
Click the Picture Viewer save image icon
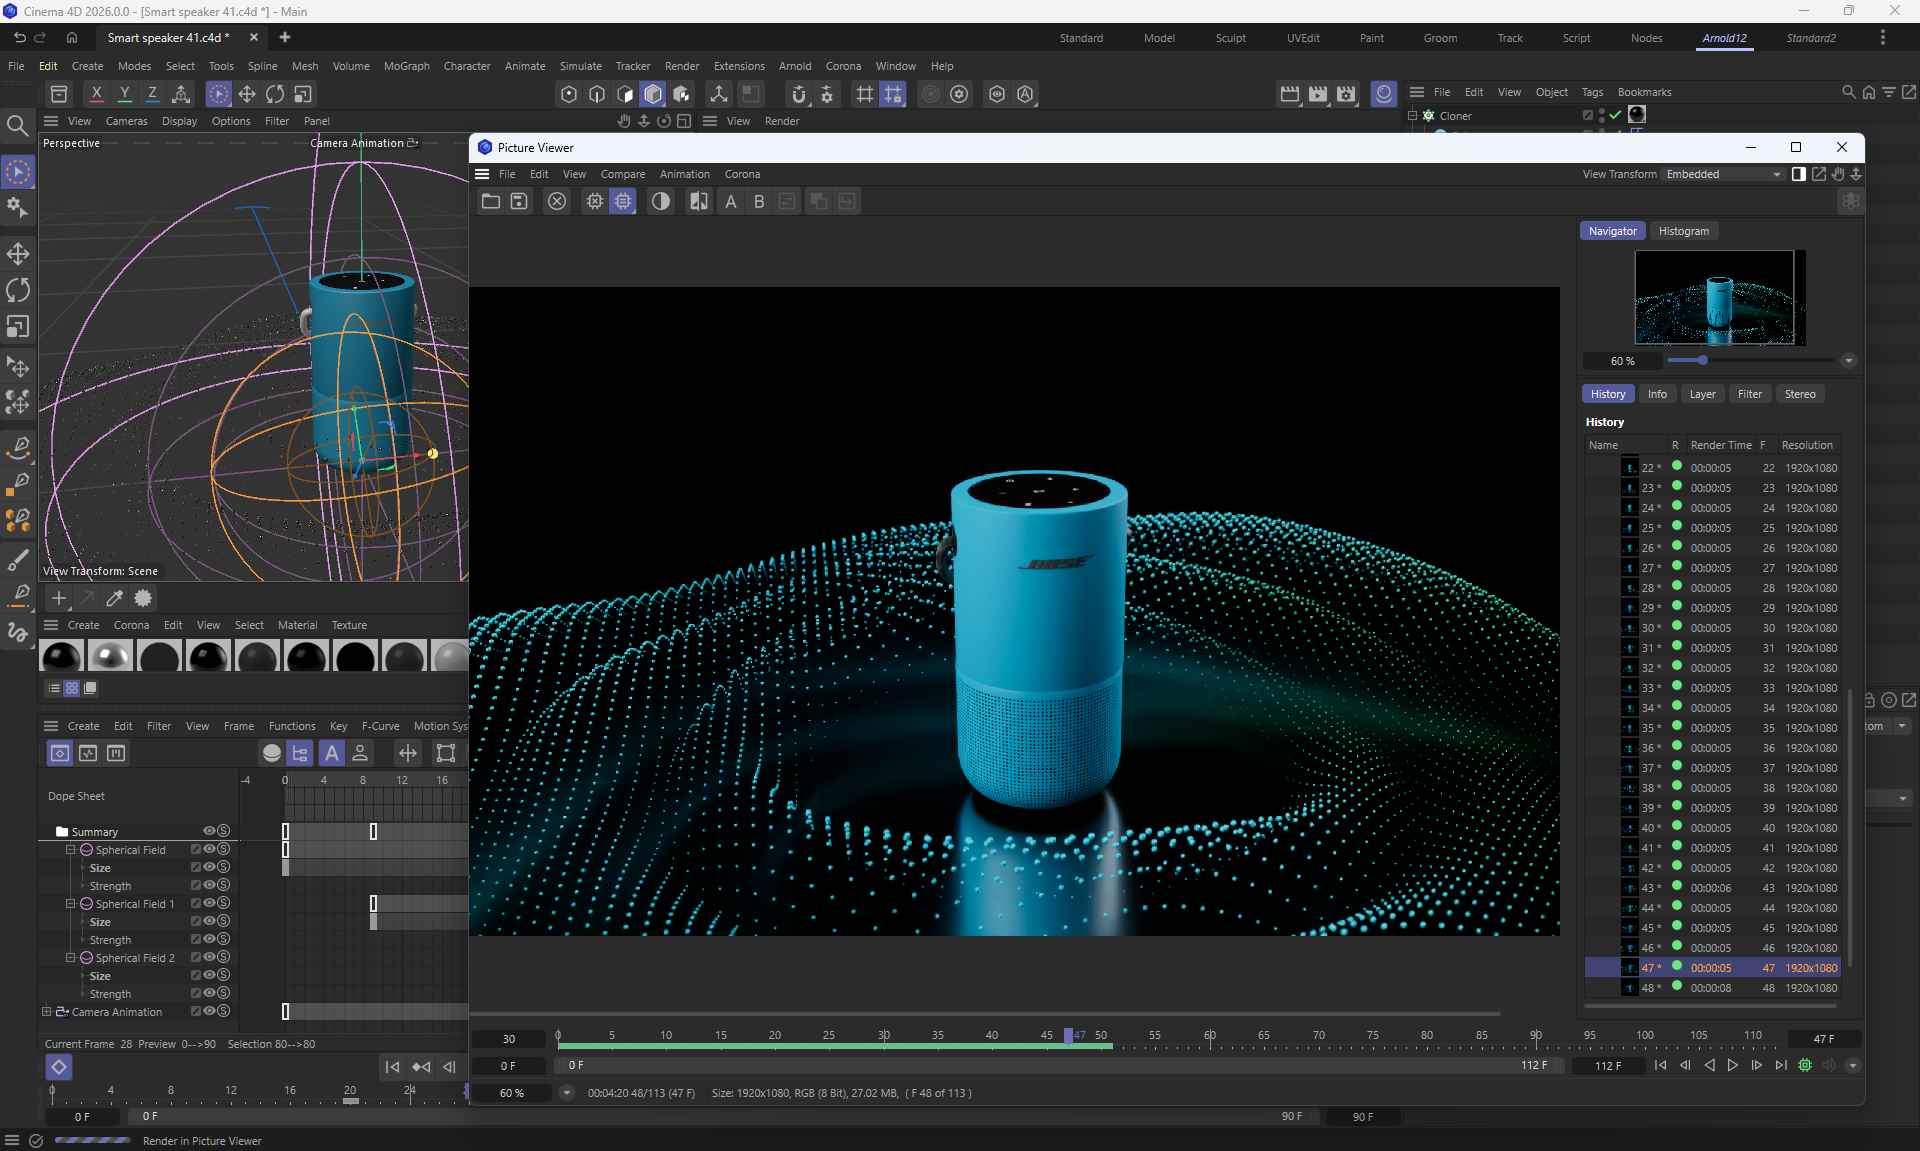[x=519, y=201]
